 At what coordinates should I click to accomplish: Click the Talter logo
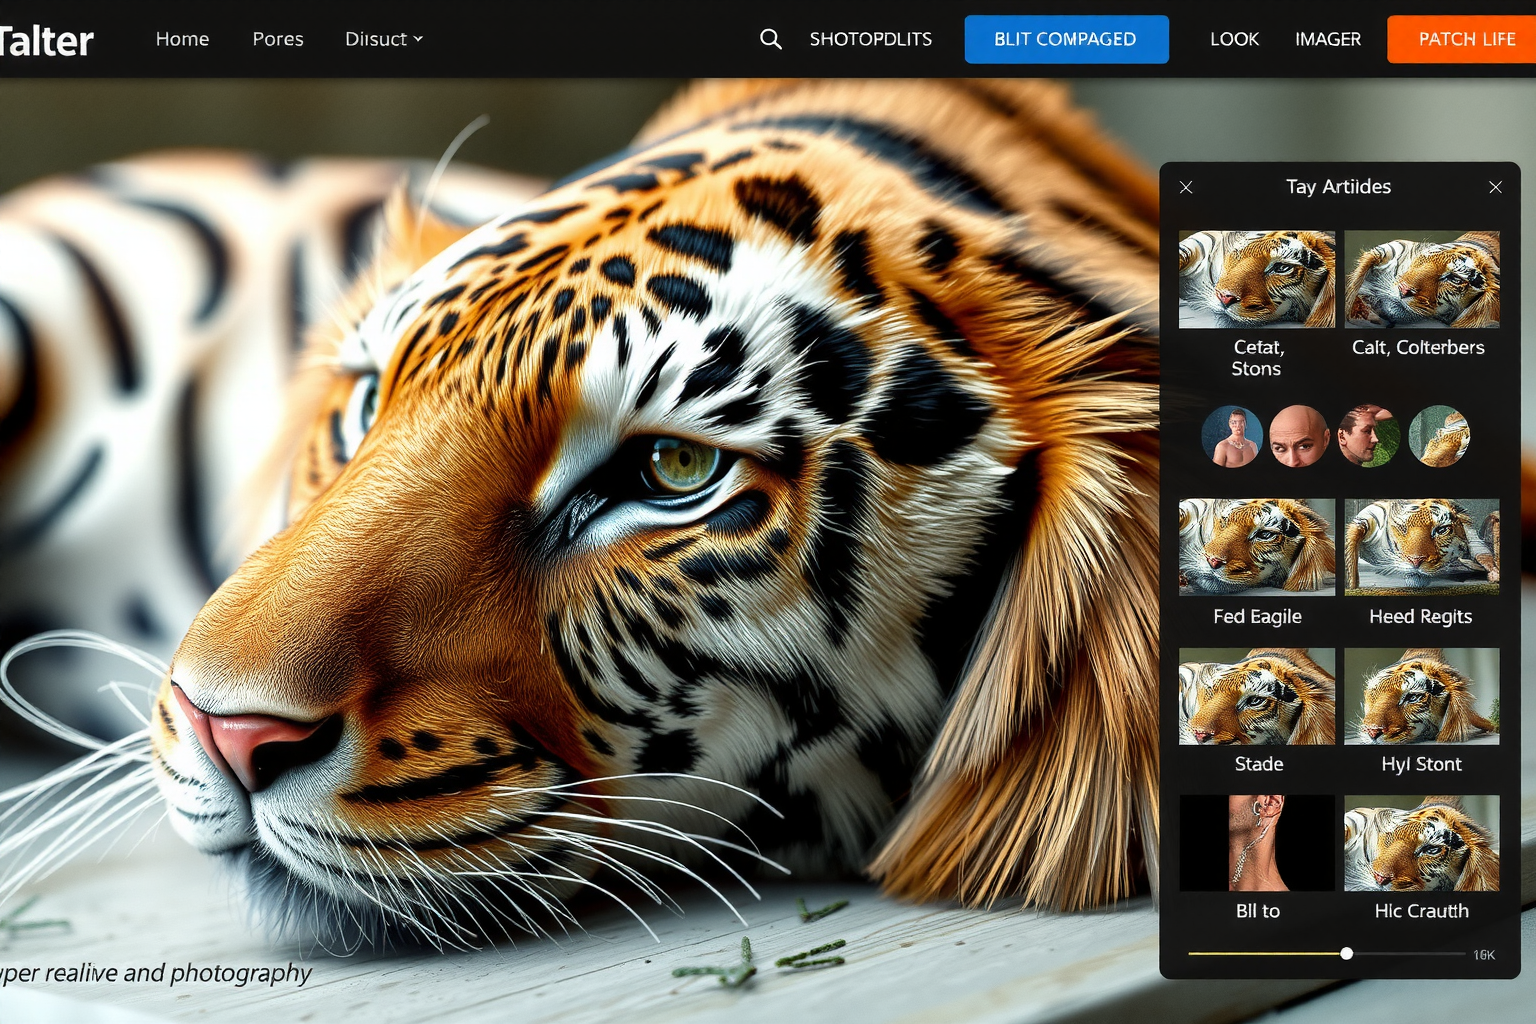tap(45, 41)
